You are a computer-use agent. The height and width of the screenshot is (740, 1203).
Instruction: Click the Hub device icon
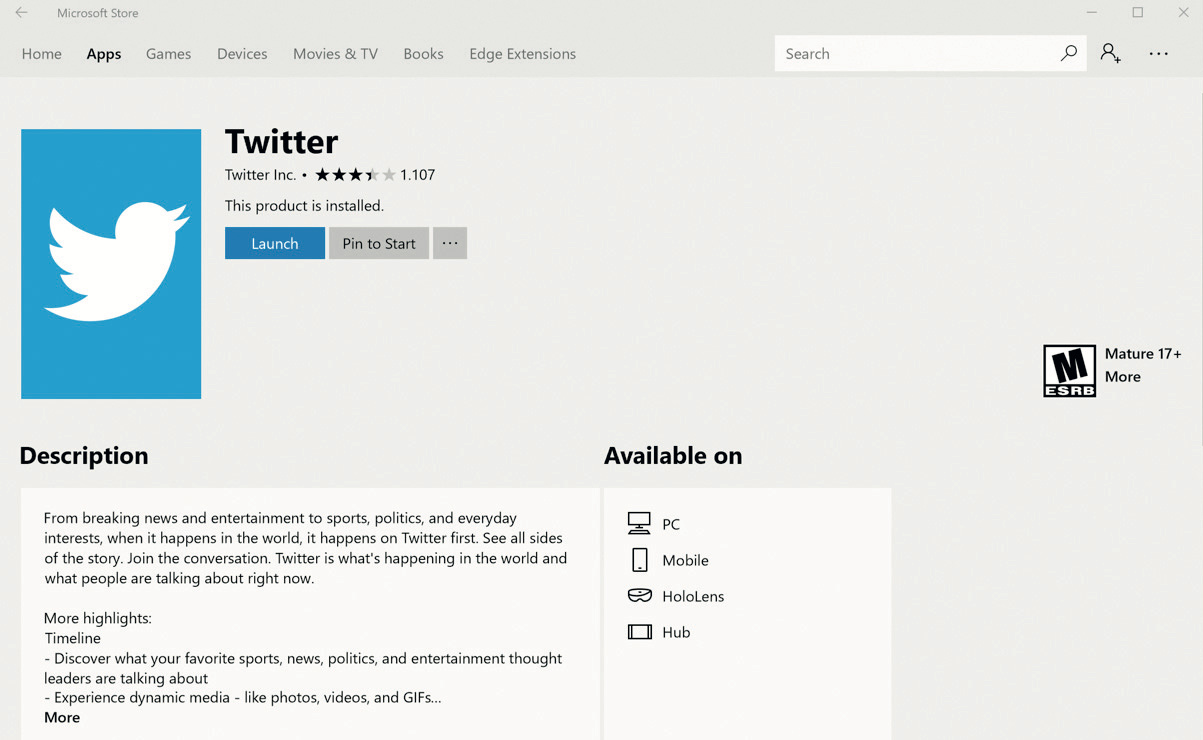pyautogui.click(x=639, y=632)
